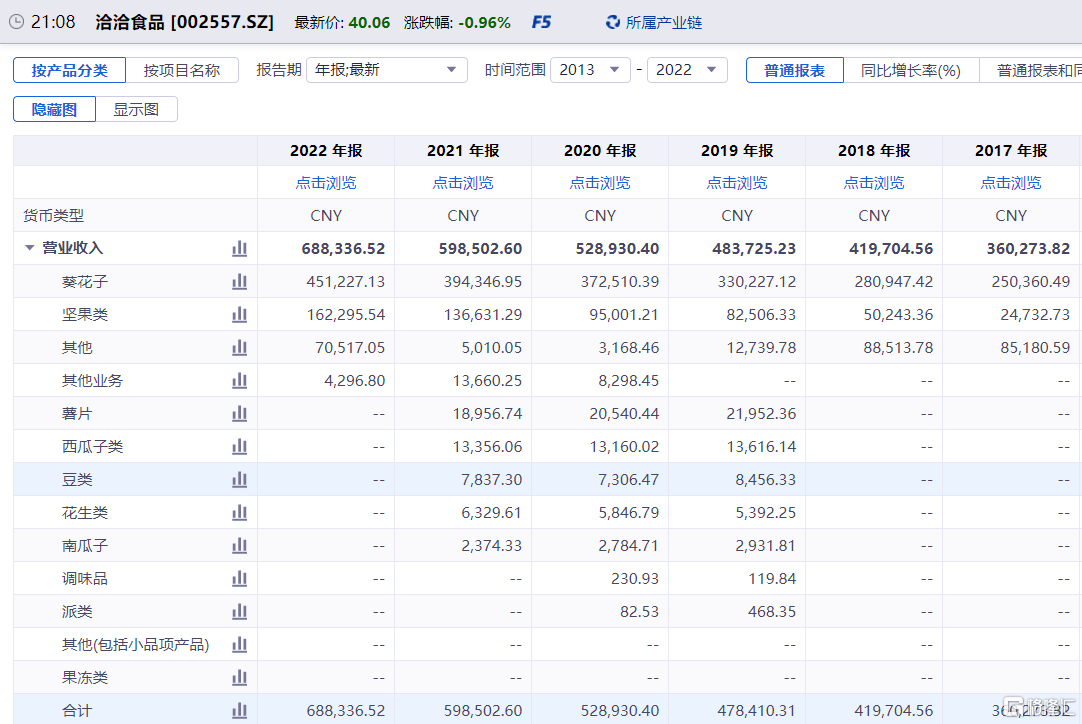1082x724 pixels.
Task: Open the chart icon for 坚果类 row
Action: (x=239, y=315)
